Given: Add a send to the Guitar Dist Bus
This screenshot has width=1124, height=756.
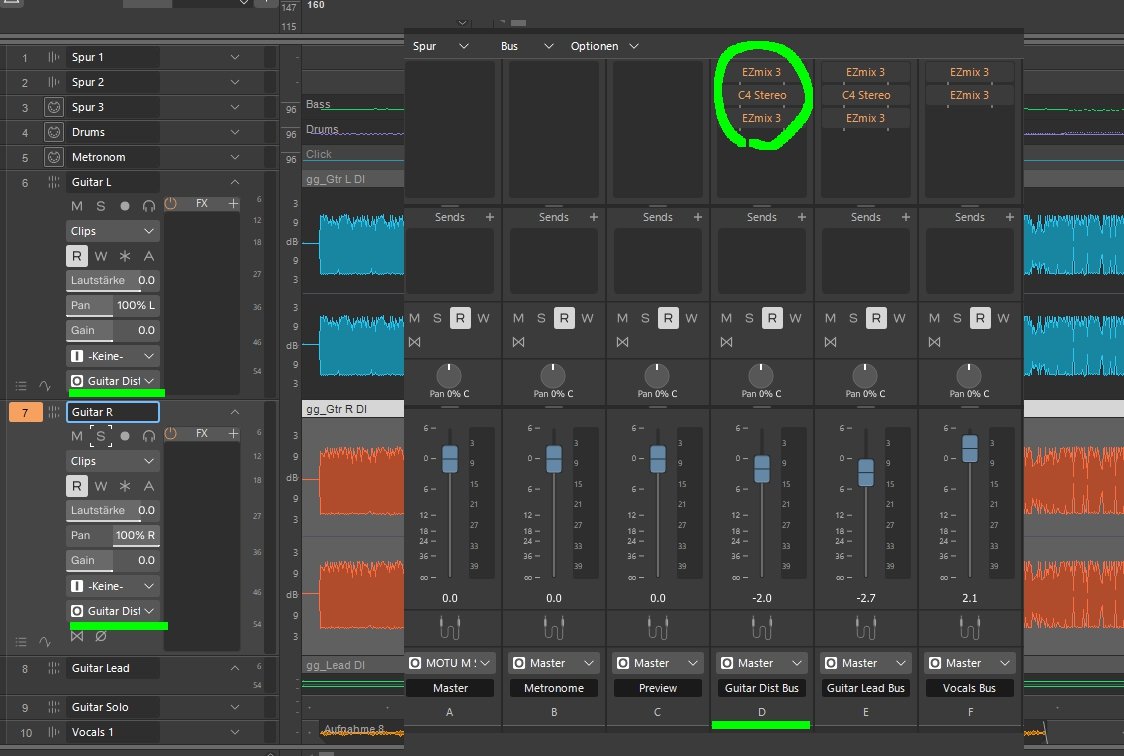Looking at the screenshot, I should (x=802, y=217).
